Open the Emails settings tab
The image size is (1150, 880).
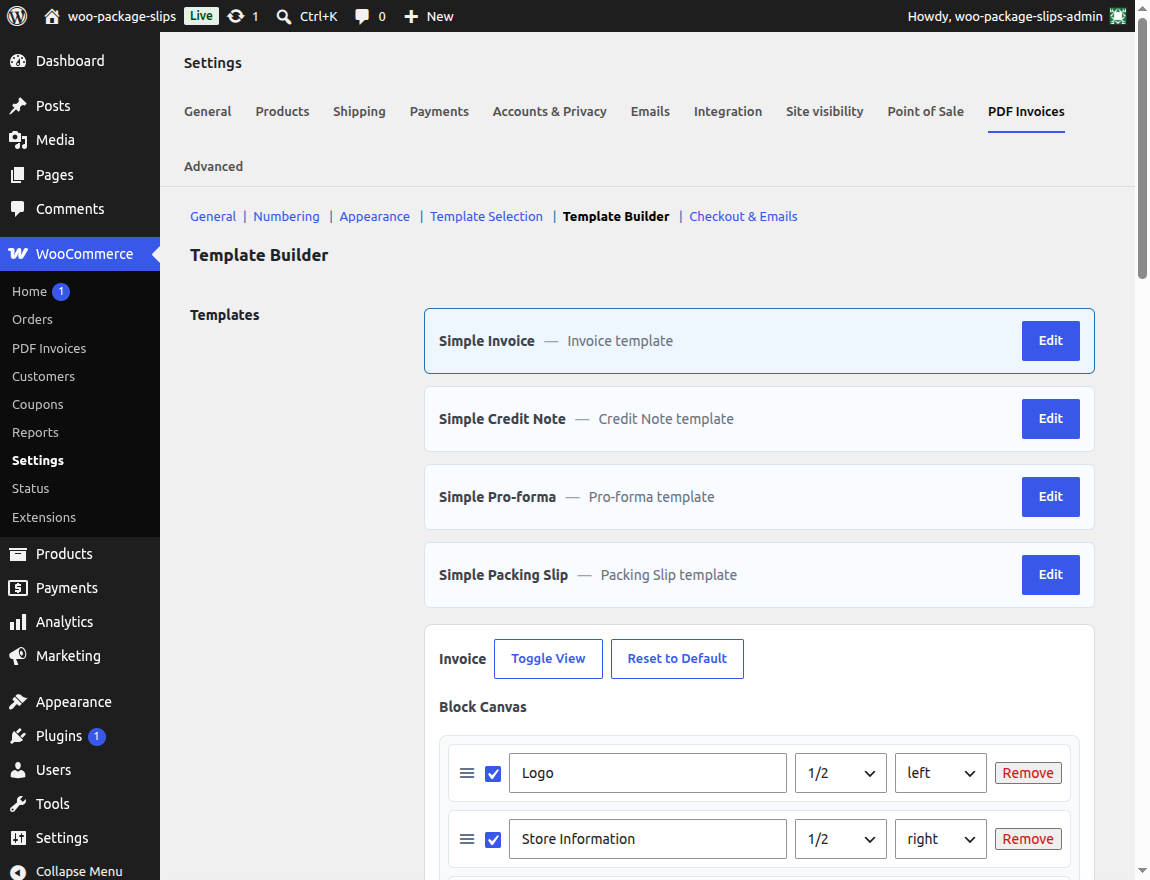tap(650, 111)
